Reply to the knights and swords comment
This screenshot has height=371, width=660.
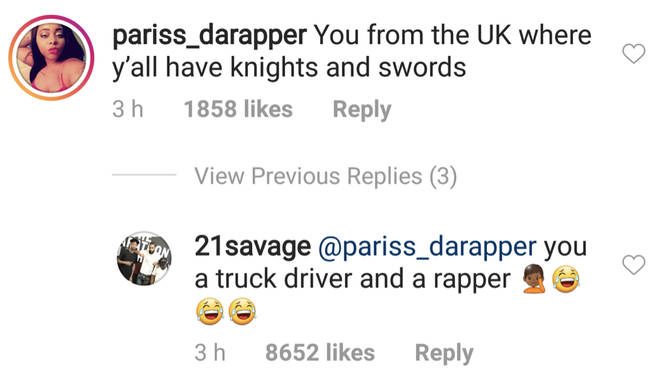tap(362, 110)
